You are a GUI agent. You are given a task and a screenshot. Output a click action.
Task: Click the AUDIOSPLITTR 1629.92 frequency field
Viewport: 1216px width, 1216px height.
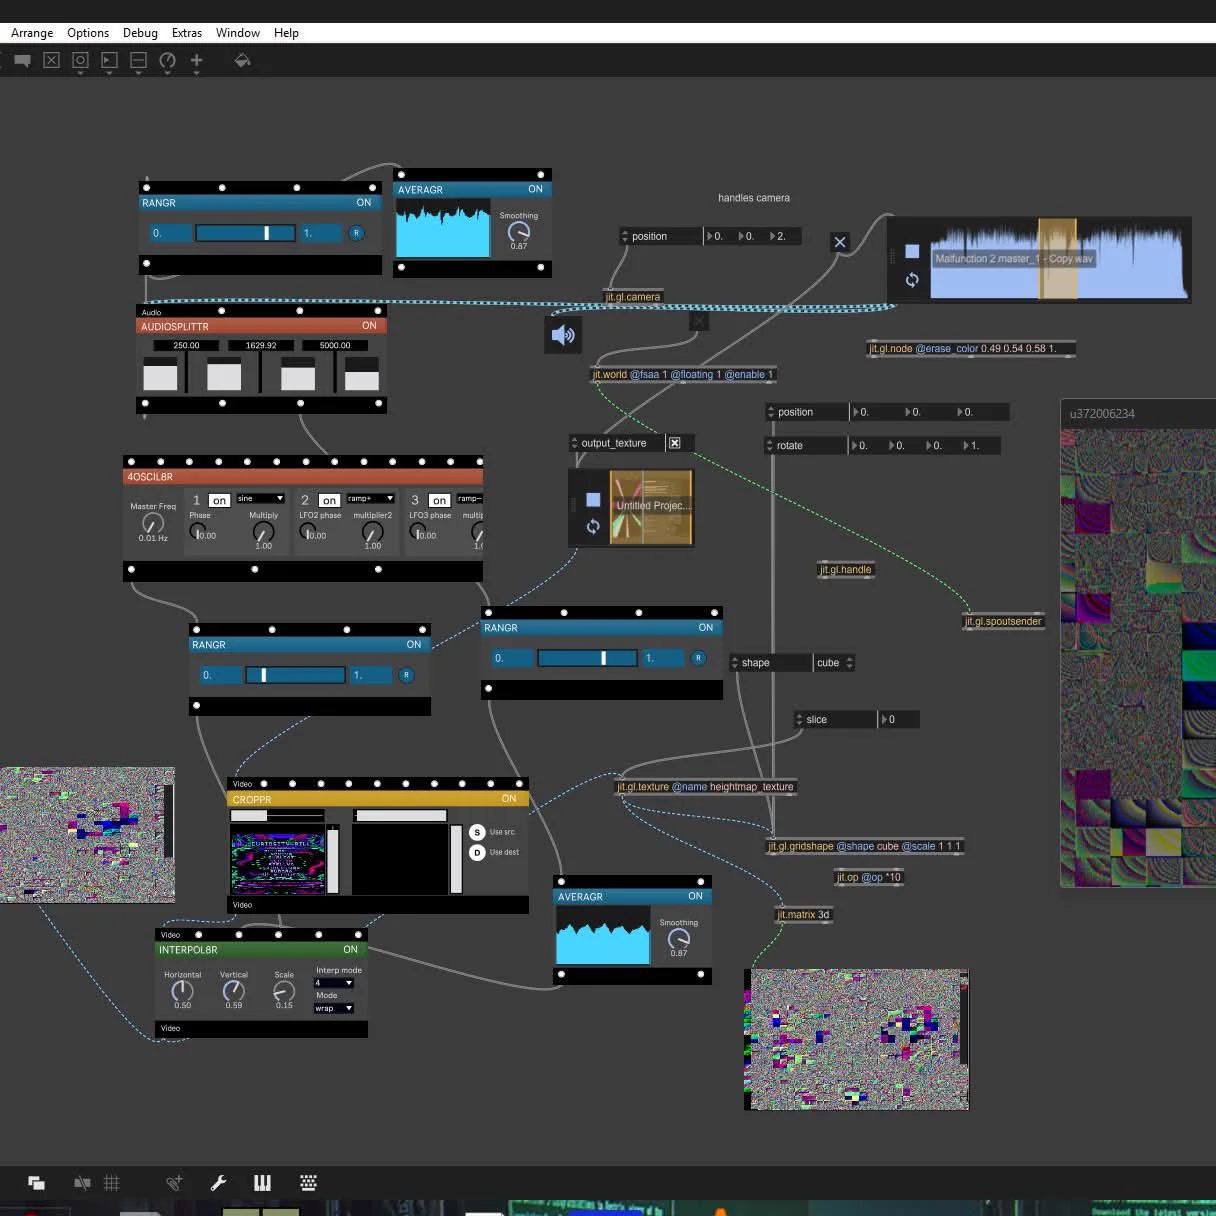261,345
